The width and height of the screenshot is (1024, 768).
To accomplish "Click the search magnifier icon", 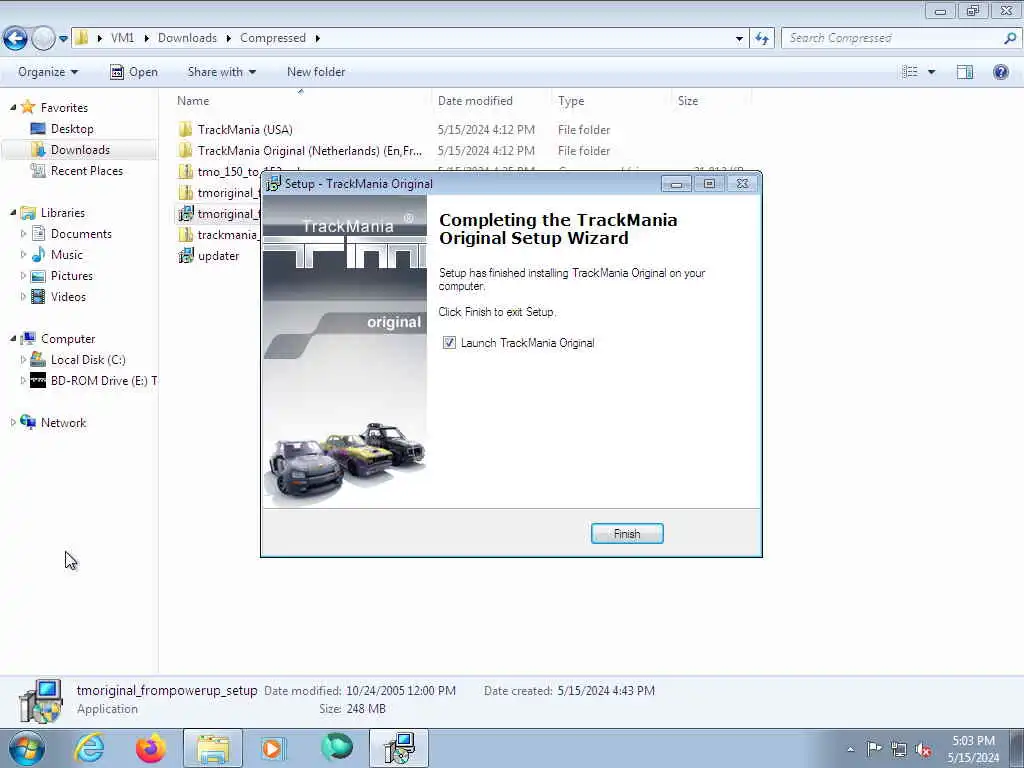I will coord(1010,39).
